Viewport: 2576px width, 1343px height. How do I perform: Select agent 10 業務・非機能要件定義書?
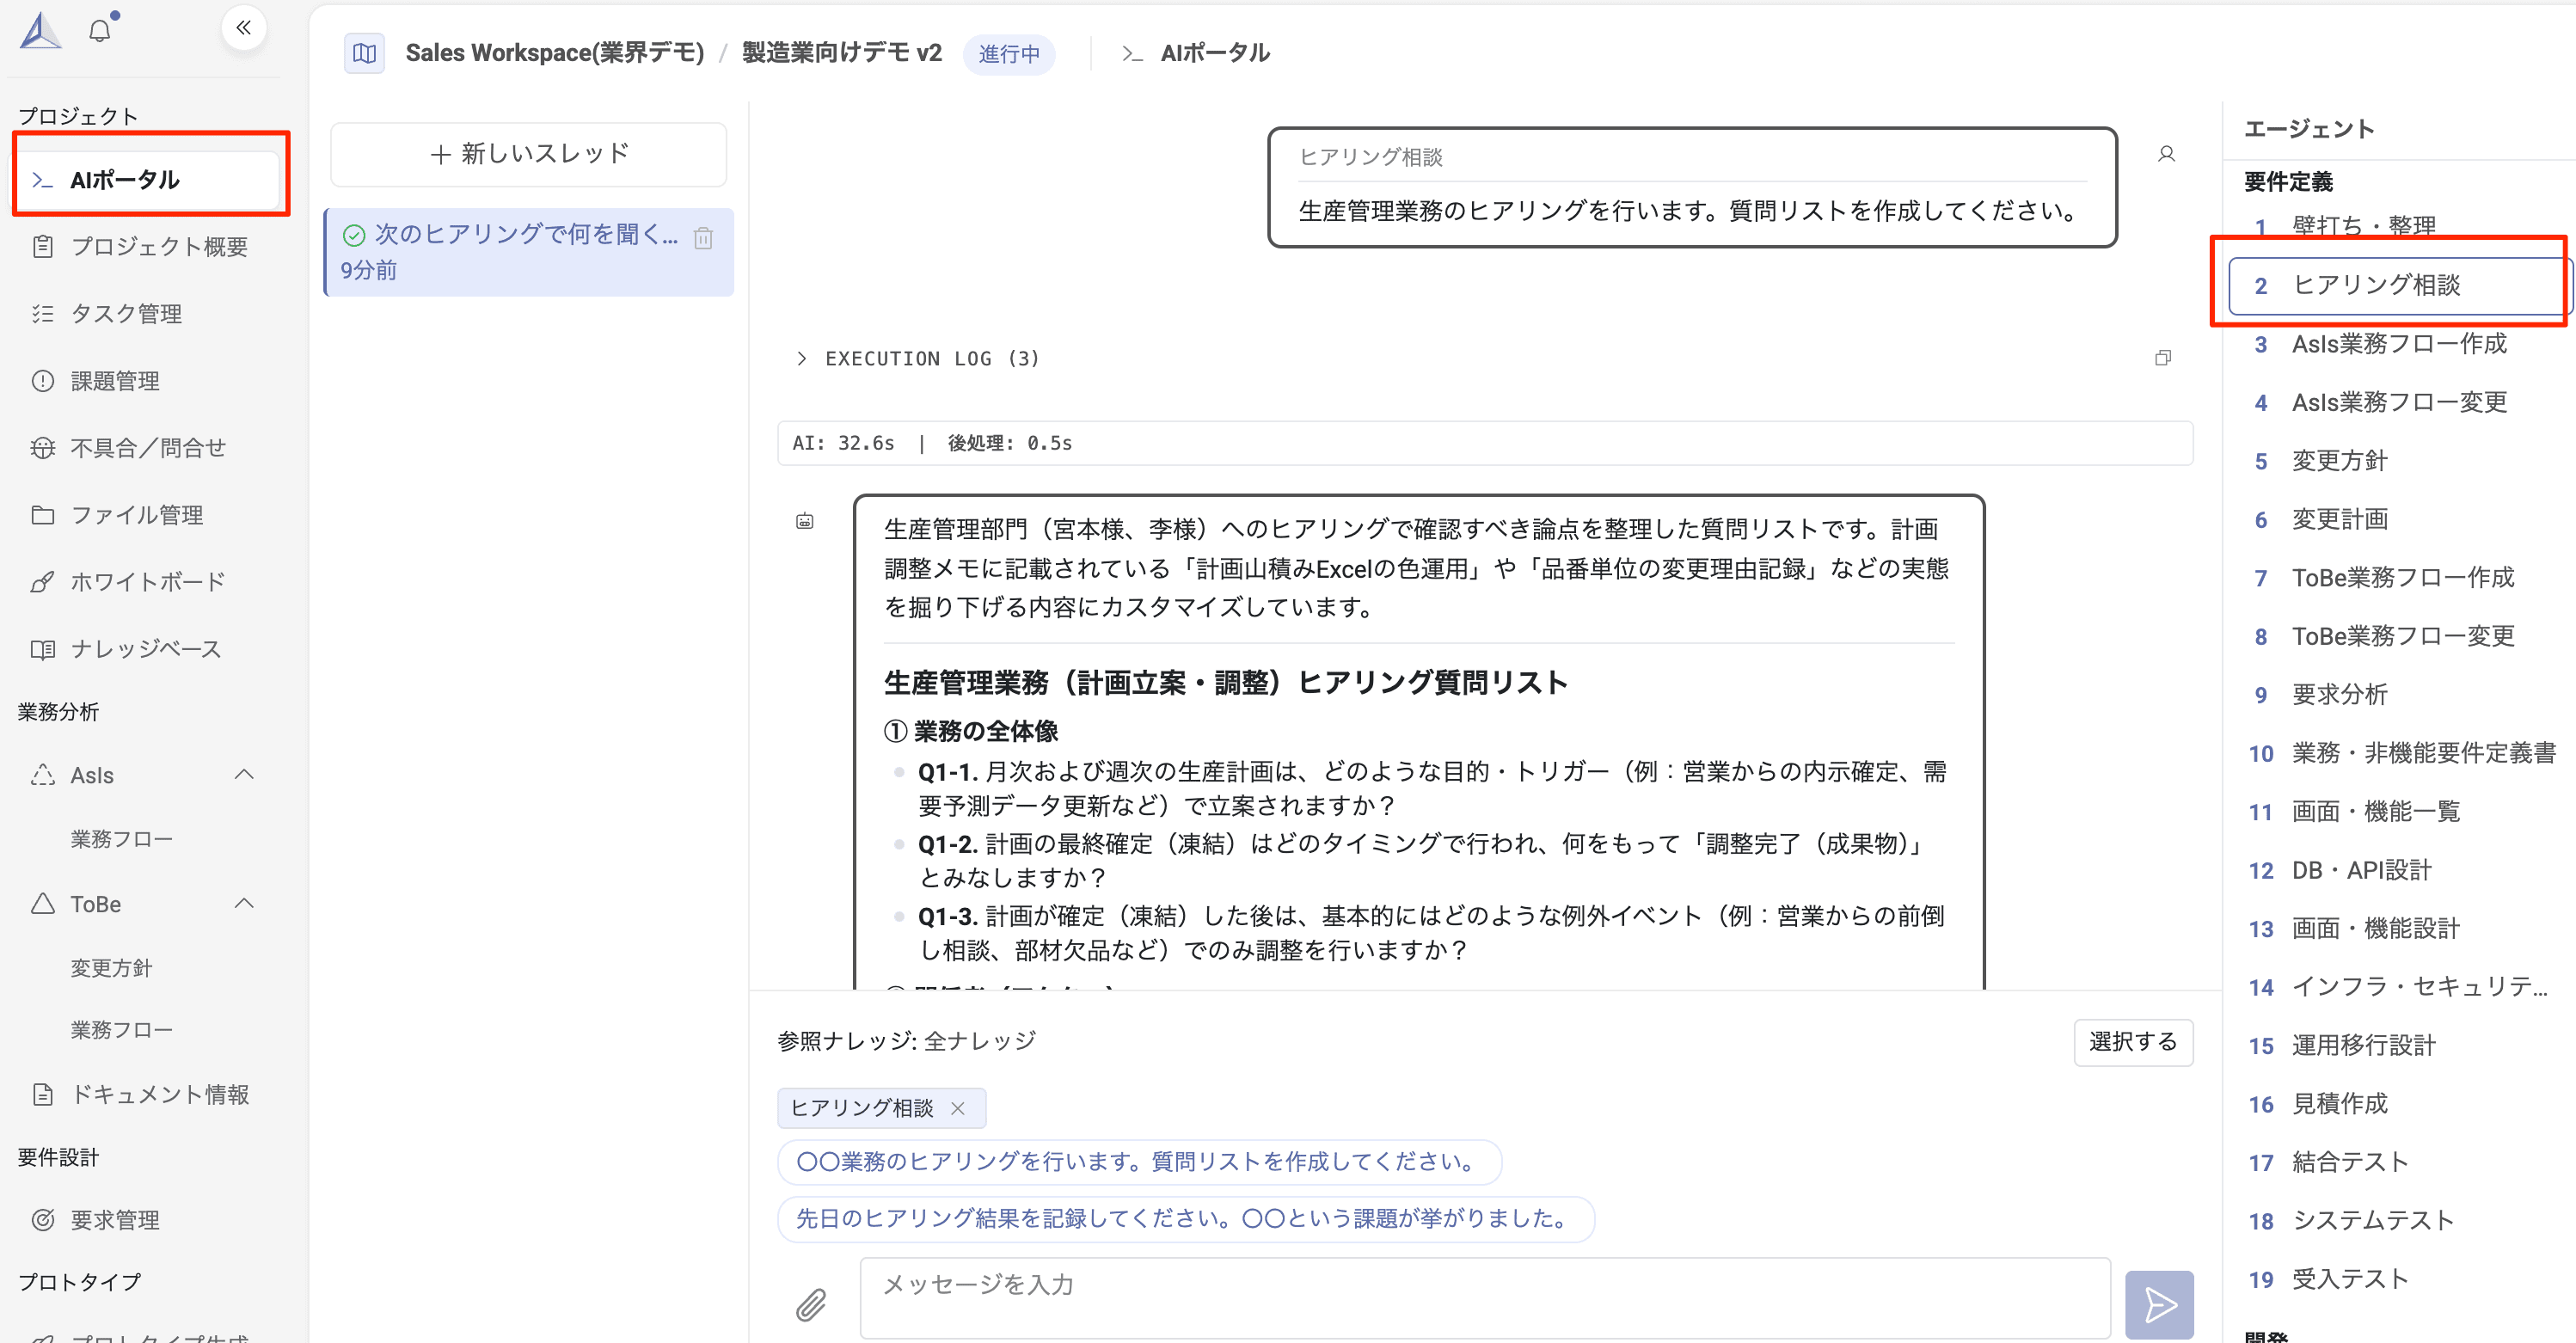pos(2400,753)
